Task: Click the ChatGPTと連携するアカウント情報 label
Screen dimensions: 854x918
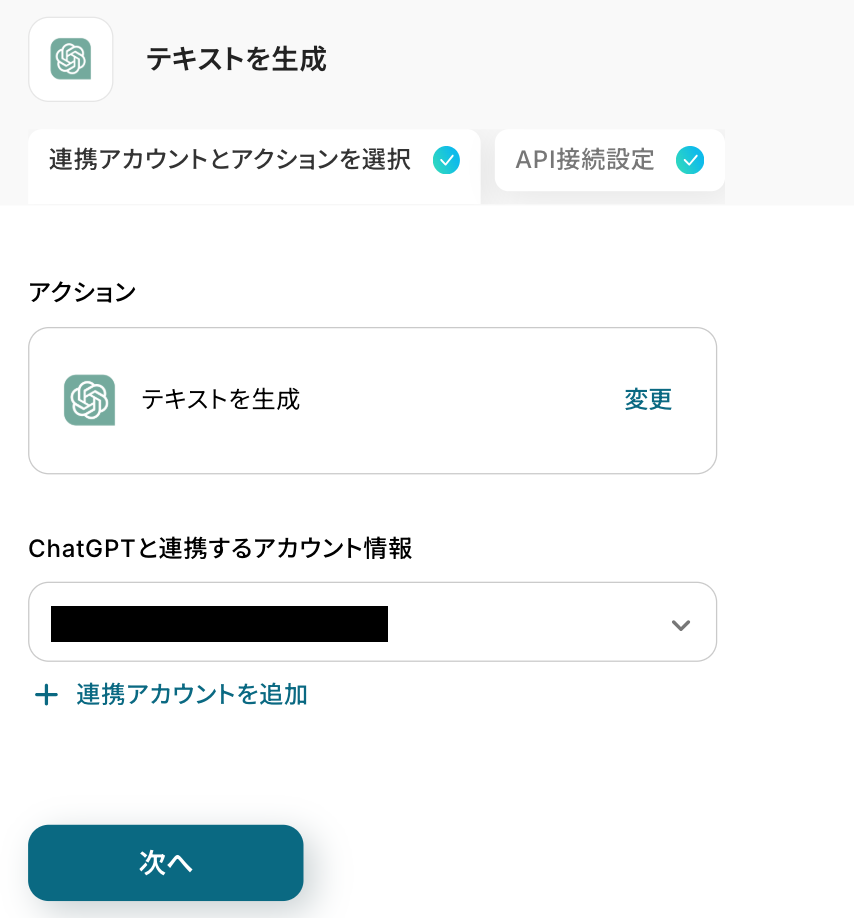Action: [x=220, y=548]
